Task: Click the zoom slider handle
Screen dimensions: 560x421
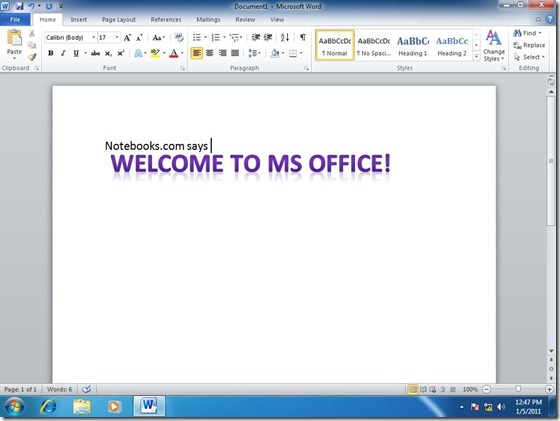Action: point(518,389)
